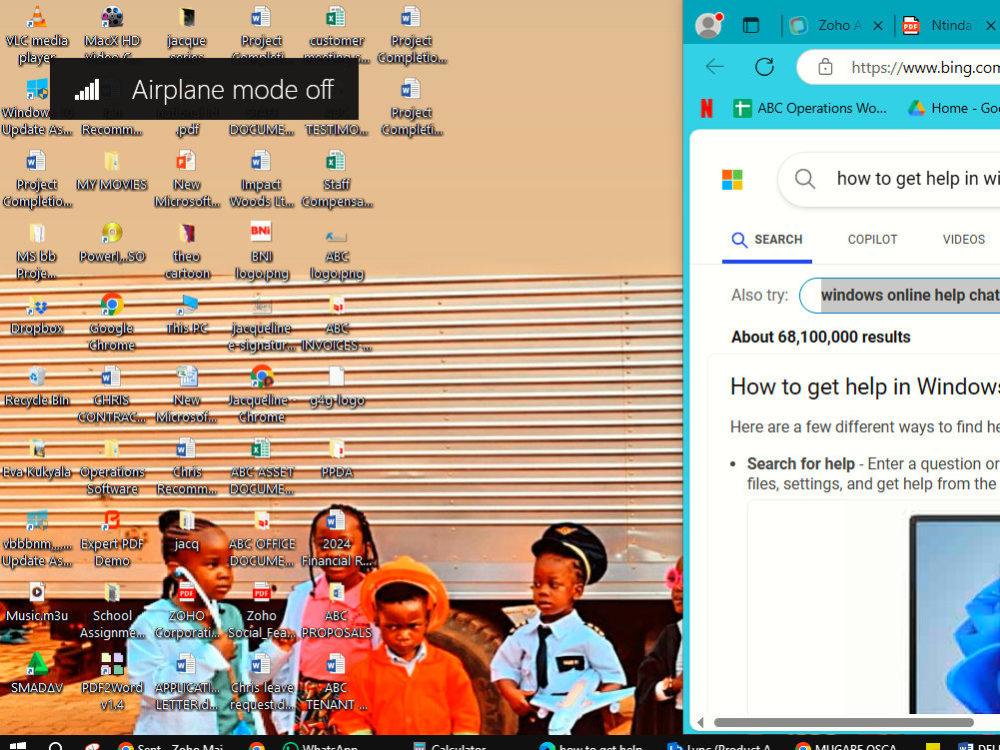Click the Microsoft logo on Bing
This screenshot has height=750, width=1000.
click(732, 179)
